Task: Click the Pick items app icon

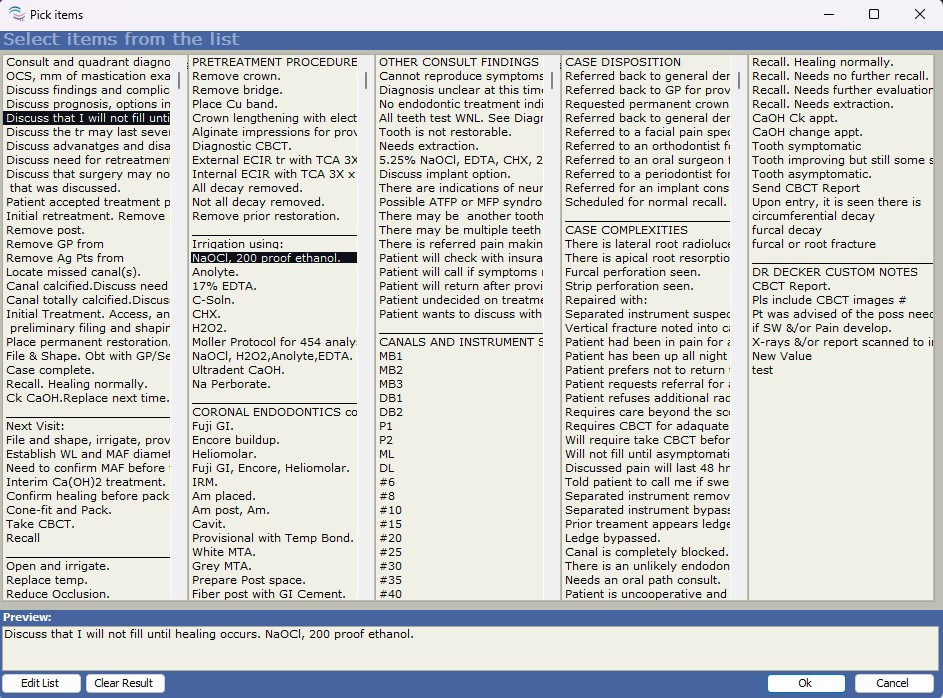Action: 15,14
